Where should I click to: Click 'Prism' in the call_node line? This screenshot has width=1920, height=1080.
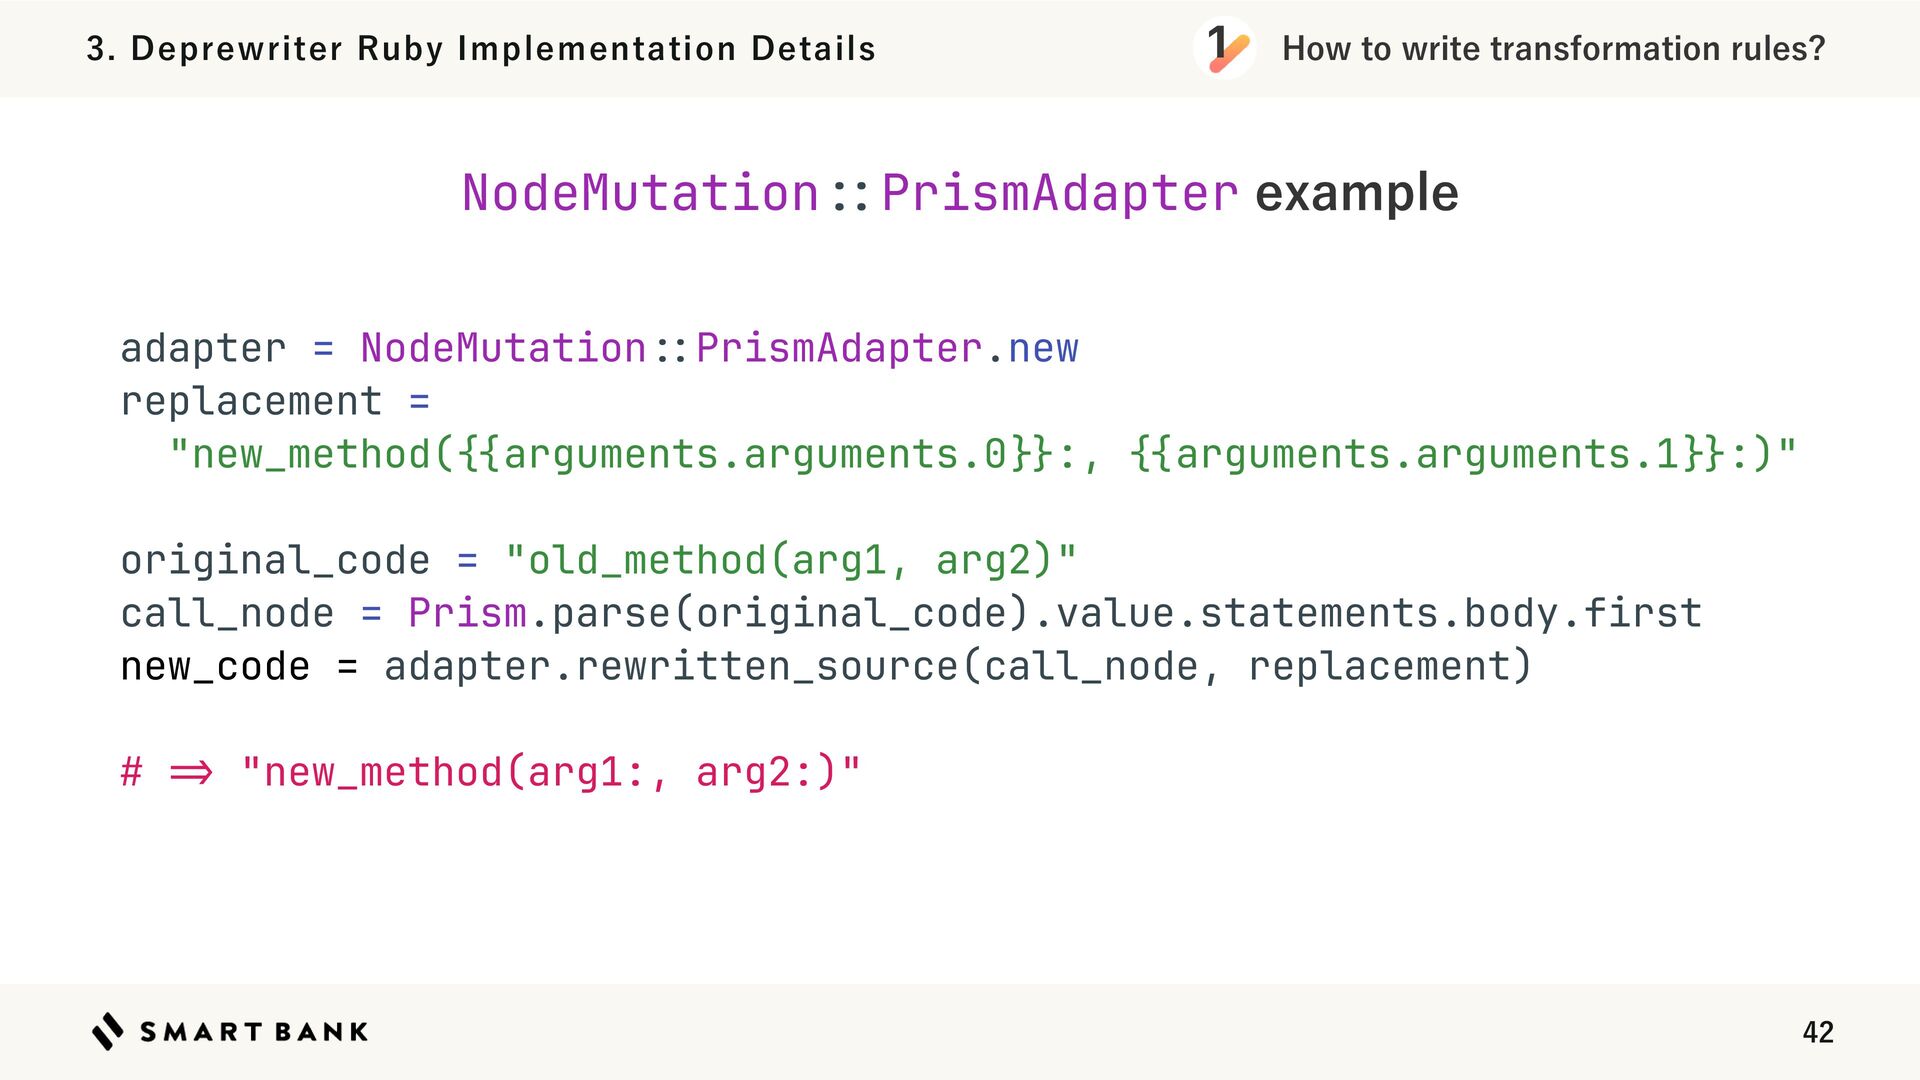coord(467,613)
